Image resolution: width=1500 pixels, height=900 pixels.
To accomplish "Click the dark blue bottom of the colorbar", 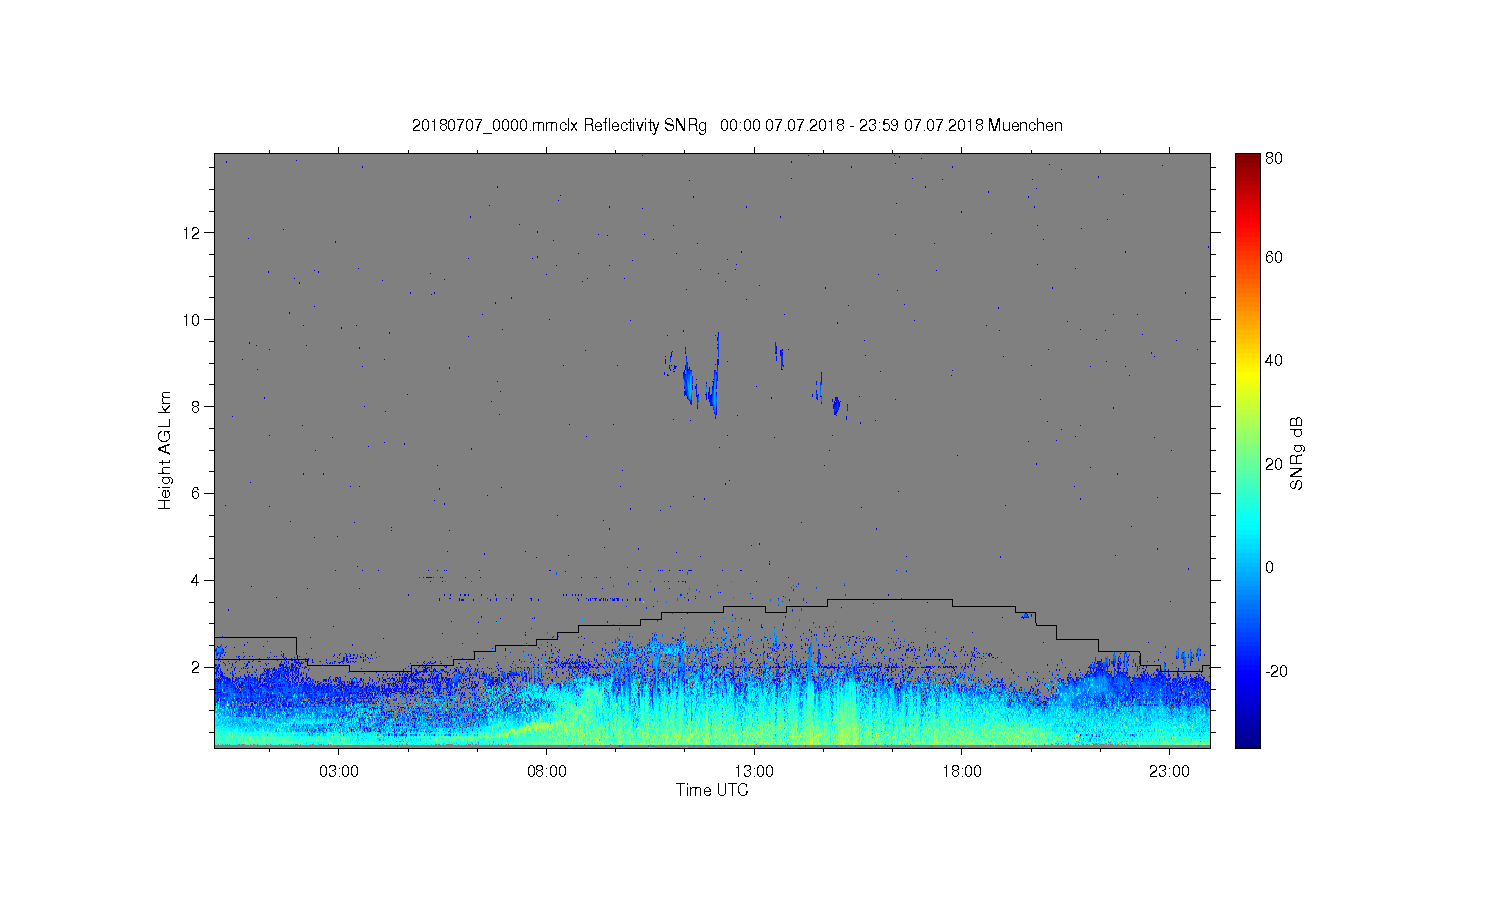I will tap(1247, 738).
